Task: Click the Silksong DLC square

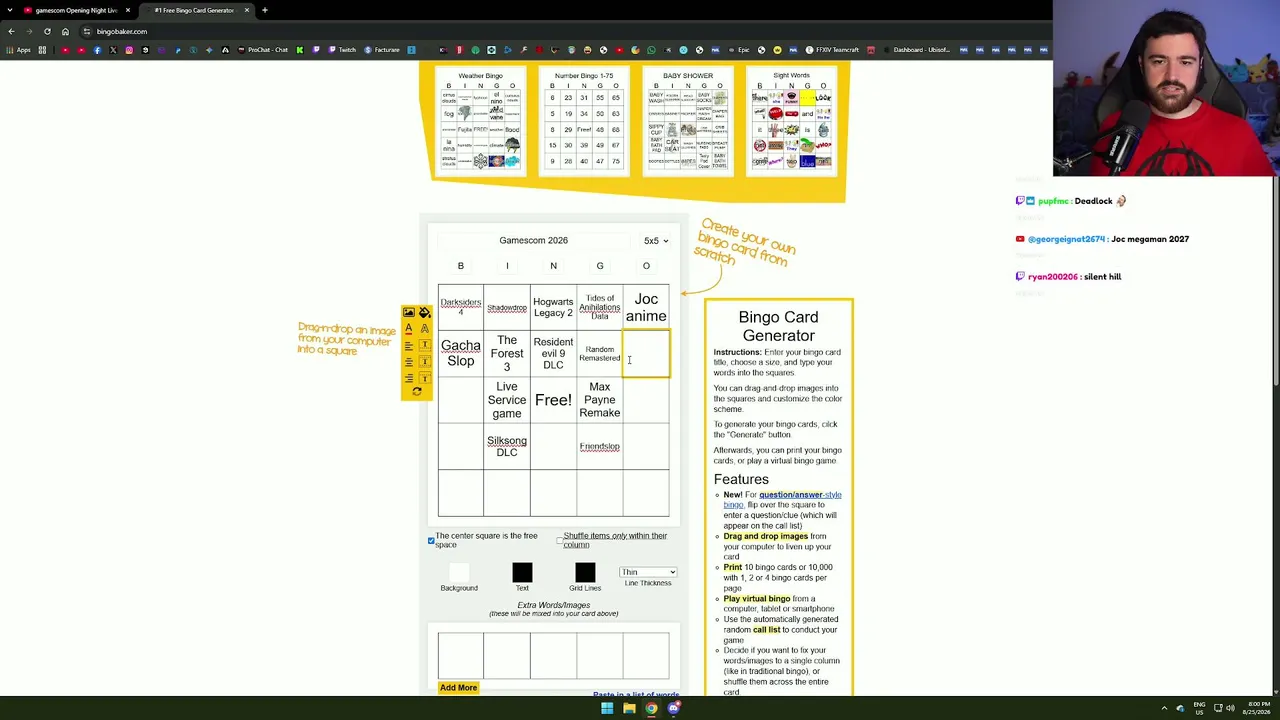Action: 507,446
